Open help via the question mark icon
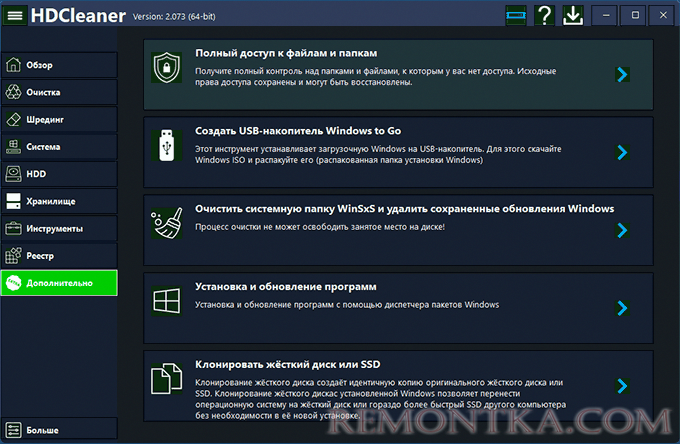 pyautogui.click(x=544, y=16)
